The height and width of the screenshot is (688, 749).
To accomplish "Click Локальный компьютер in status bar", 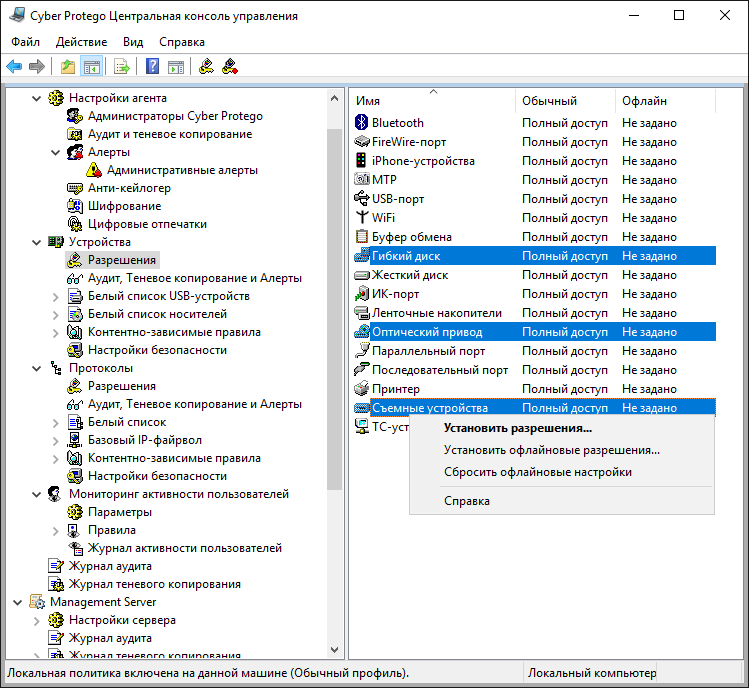I will point(591,673).
